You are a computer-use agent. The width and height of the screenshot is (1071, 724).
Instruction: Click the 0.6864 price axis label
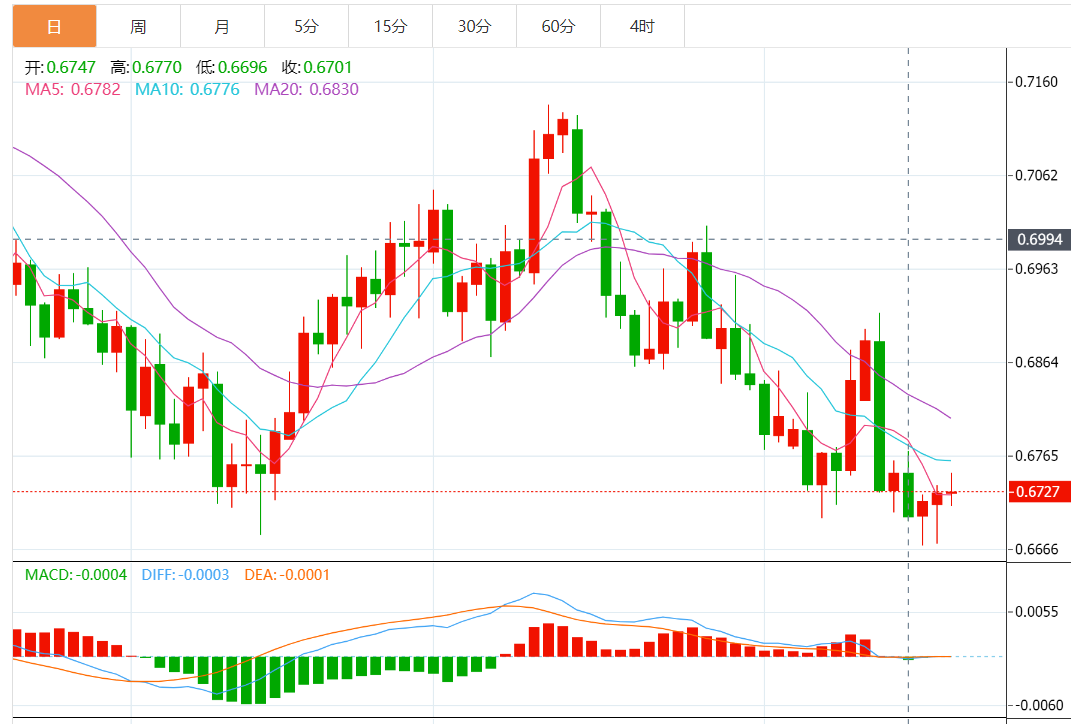(1037, 362)
